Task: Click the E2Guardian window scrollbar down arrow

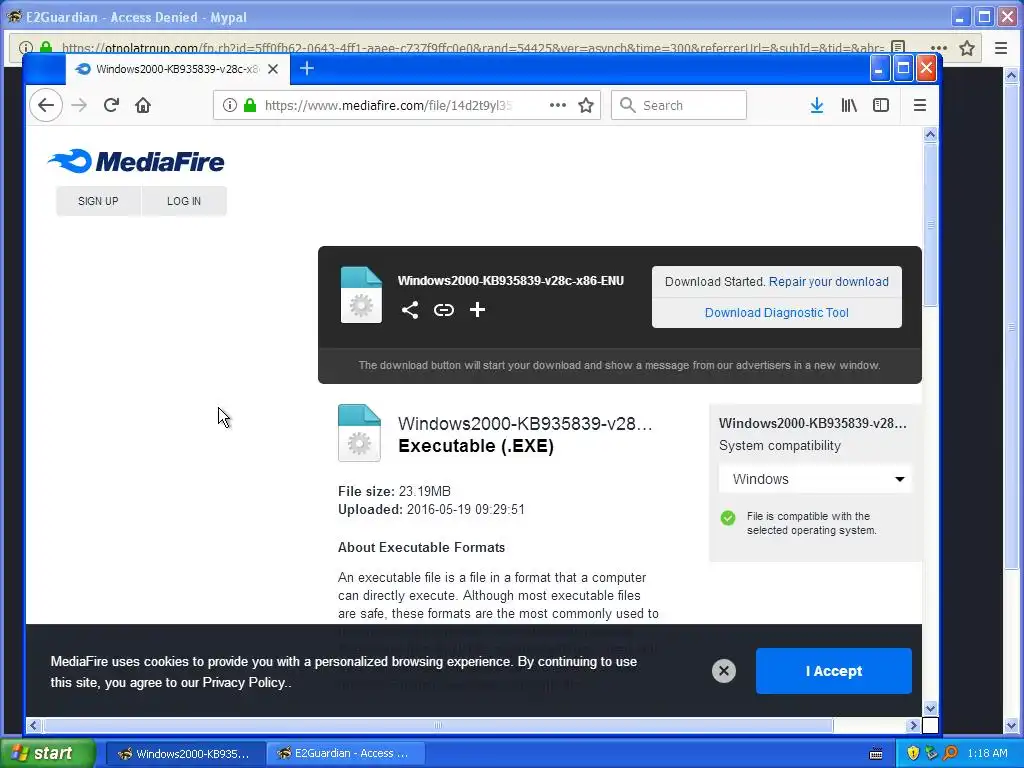Action: click(1012, 725)
